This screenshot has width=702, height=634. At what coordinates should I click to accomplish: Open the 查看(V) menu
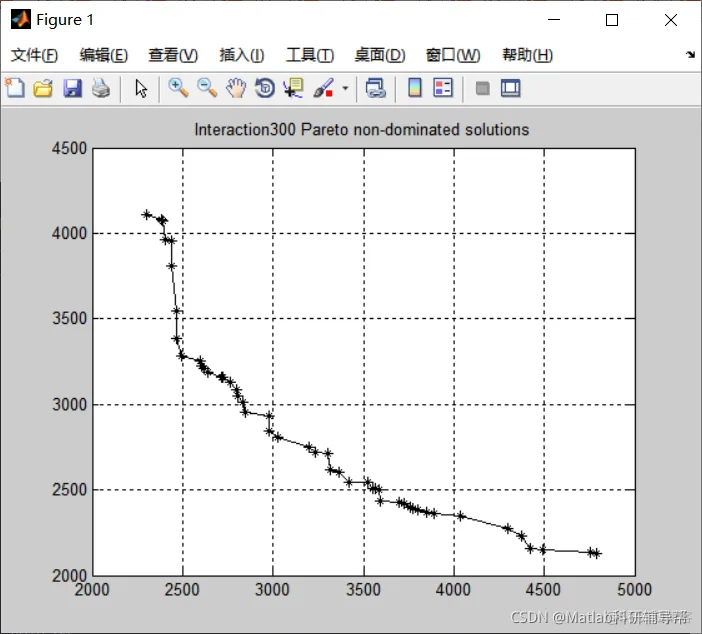[x=173, y=56]
